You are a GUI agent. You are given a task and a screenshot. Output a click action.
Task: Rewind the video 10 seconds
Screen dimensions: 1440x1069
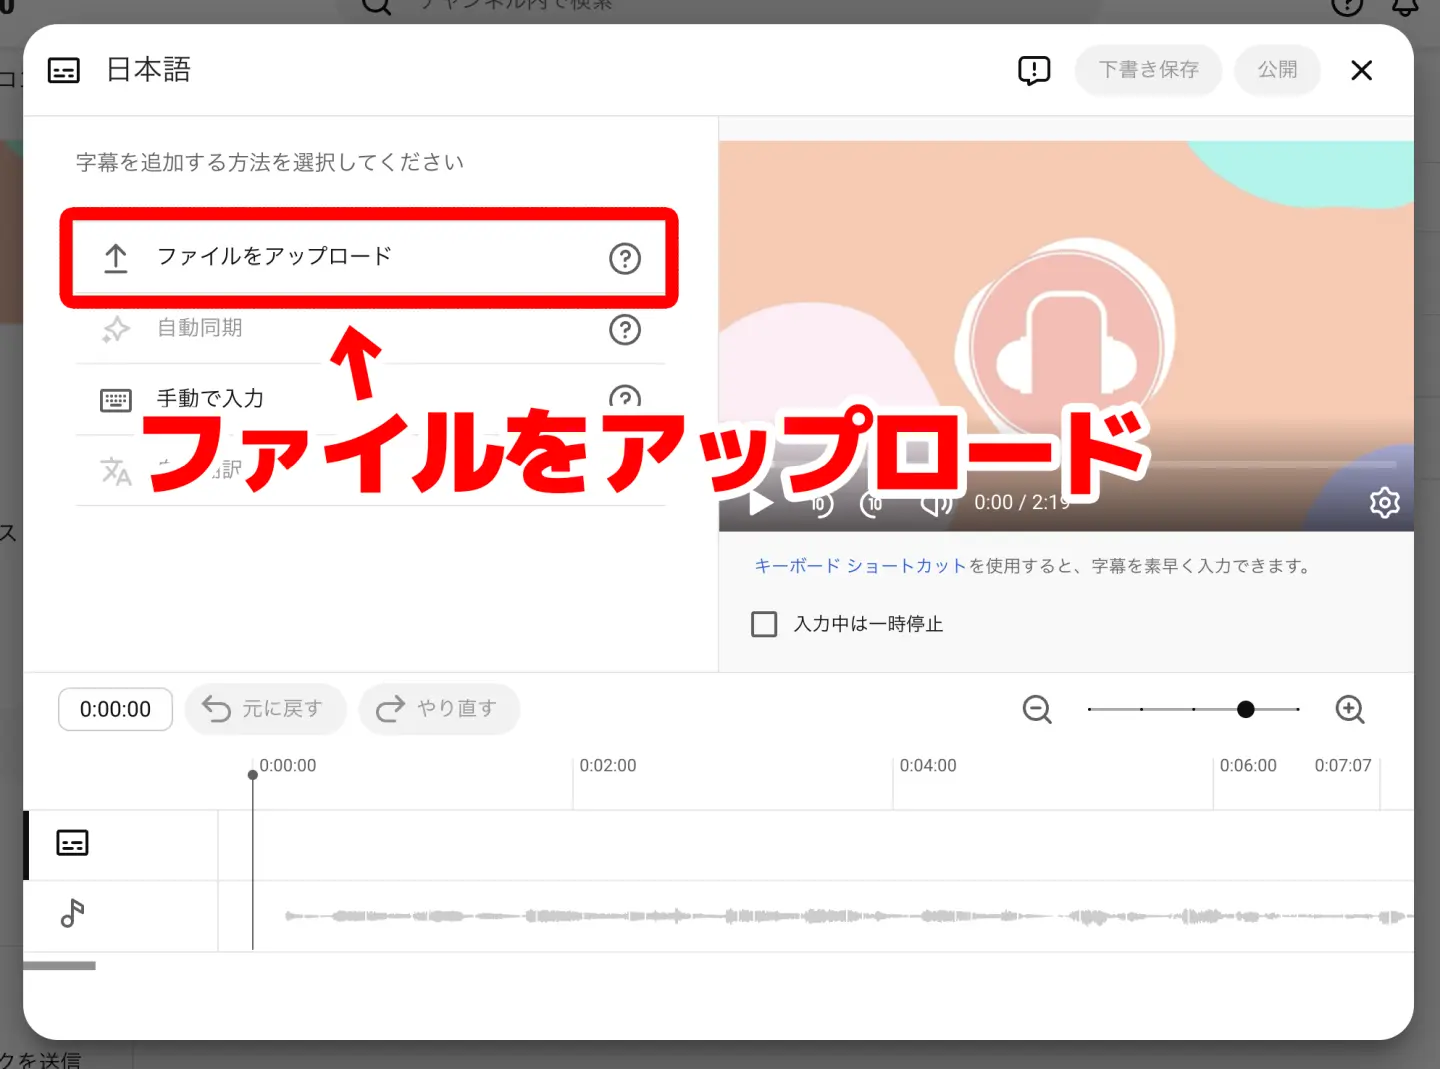click(x=819, y=504)
